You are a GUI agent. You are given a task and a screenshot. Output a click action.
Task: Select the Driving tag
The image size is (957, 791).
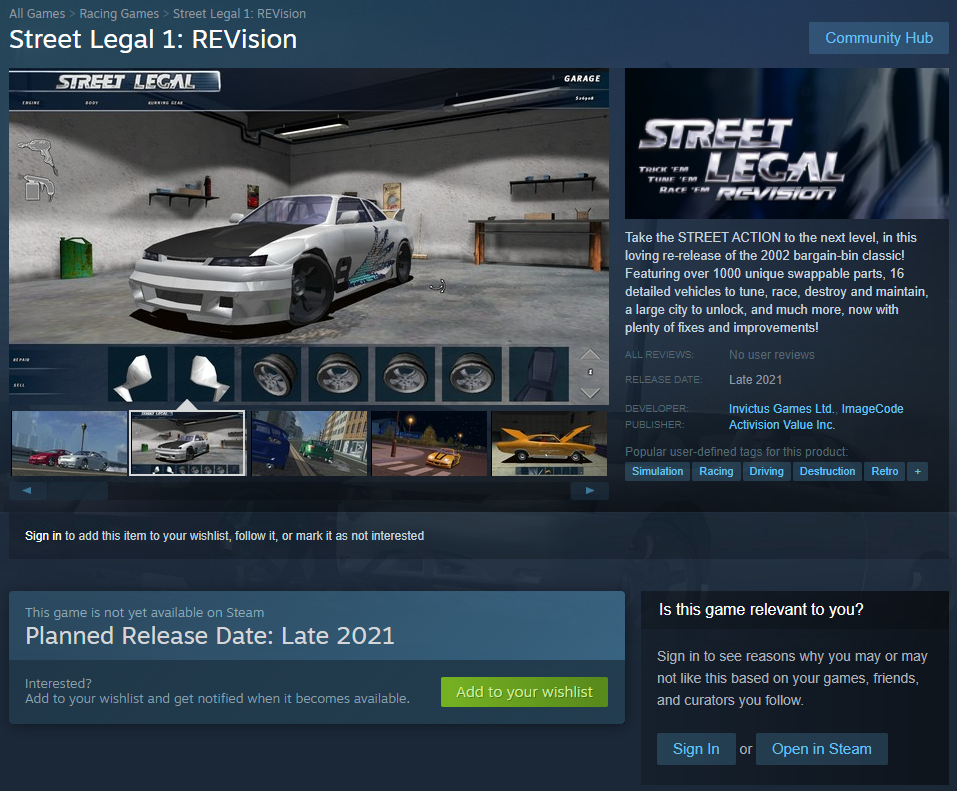pos(766,471)
